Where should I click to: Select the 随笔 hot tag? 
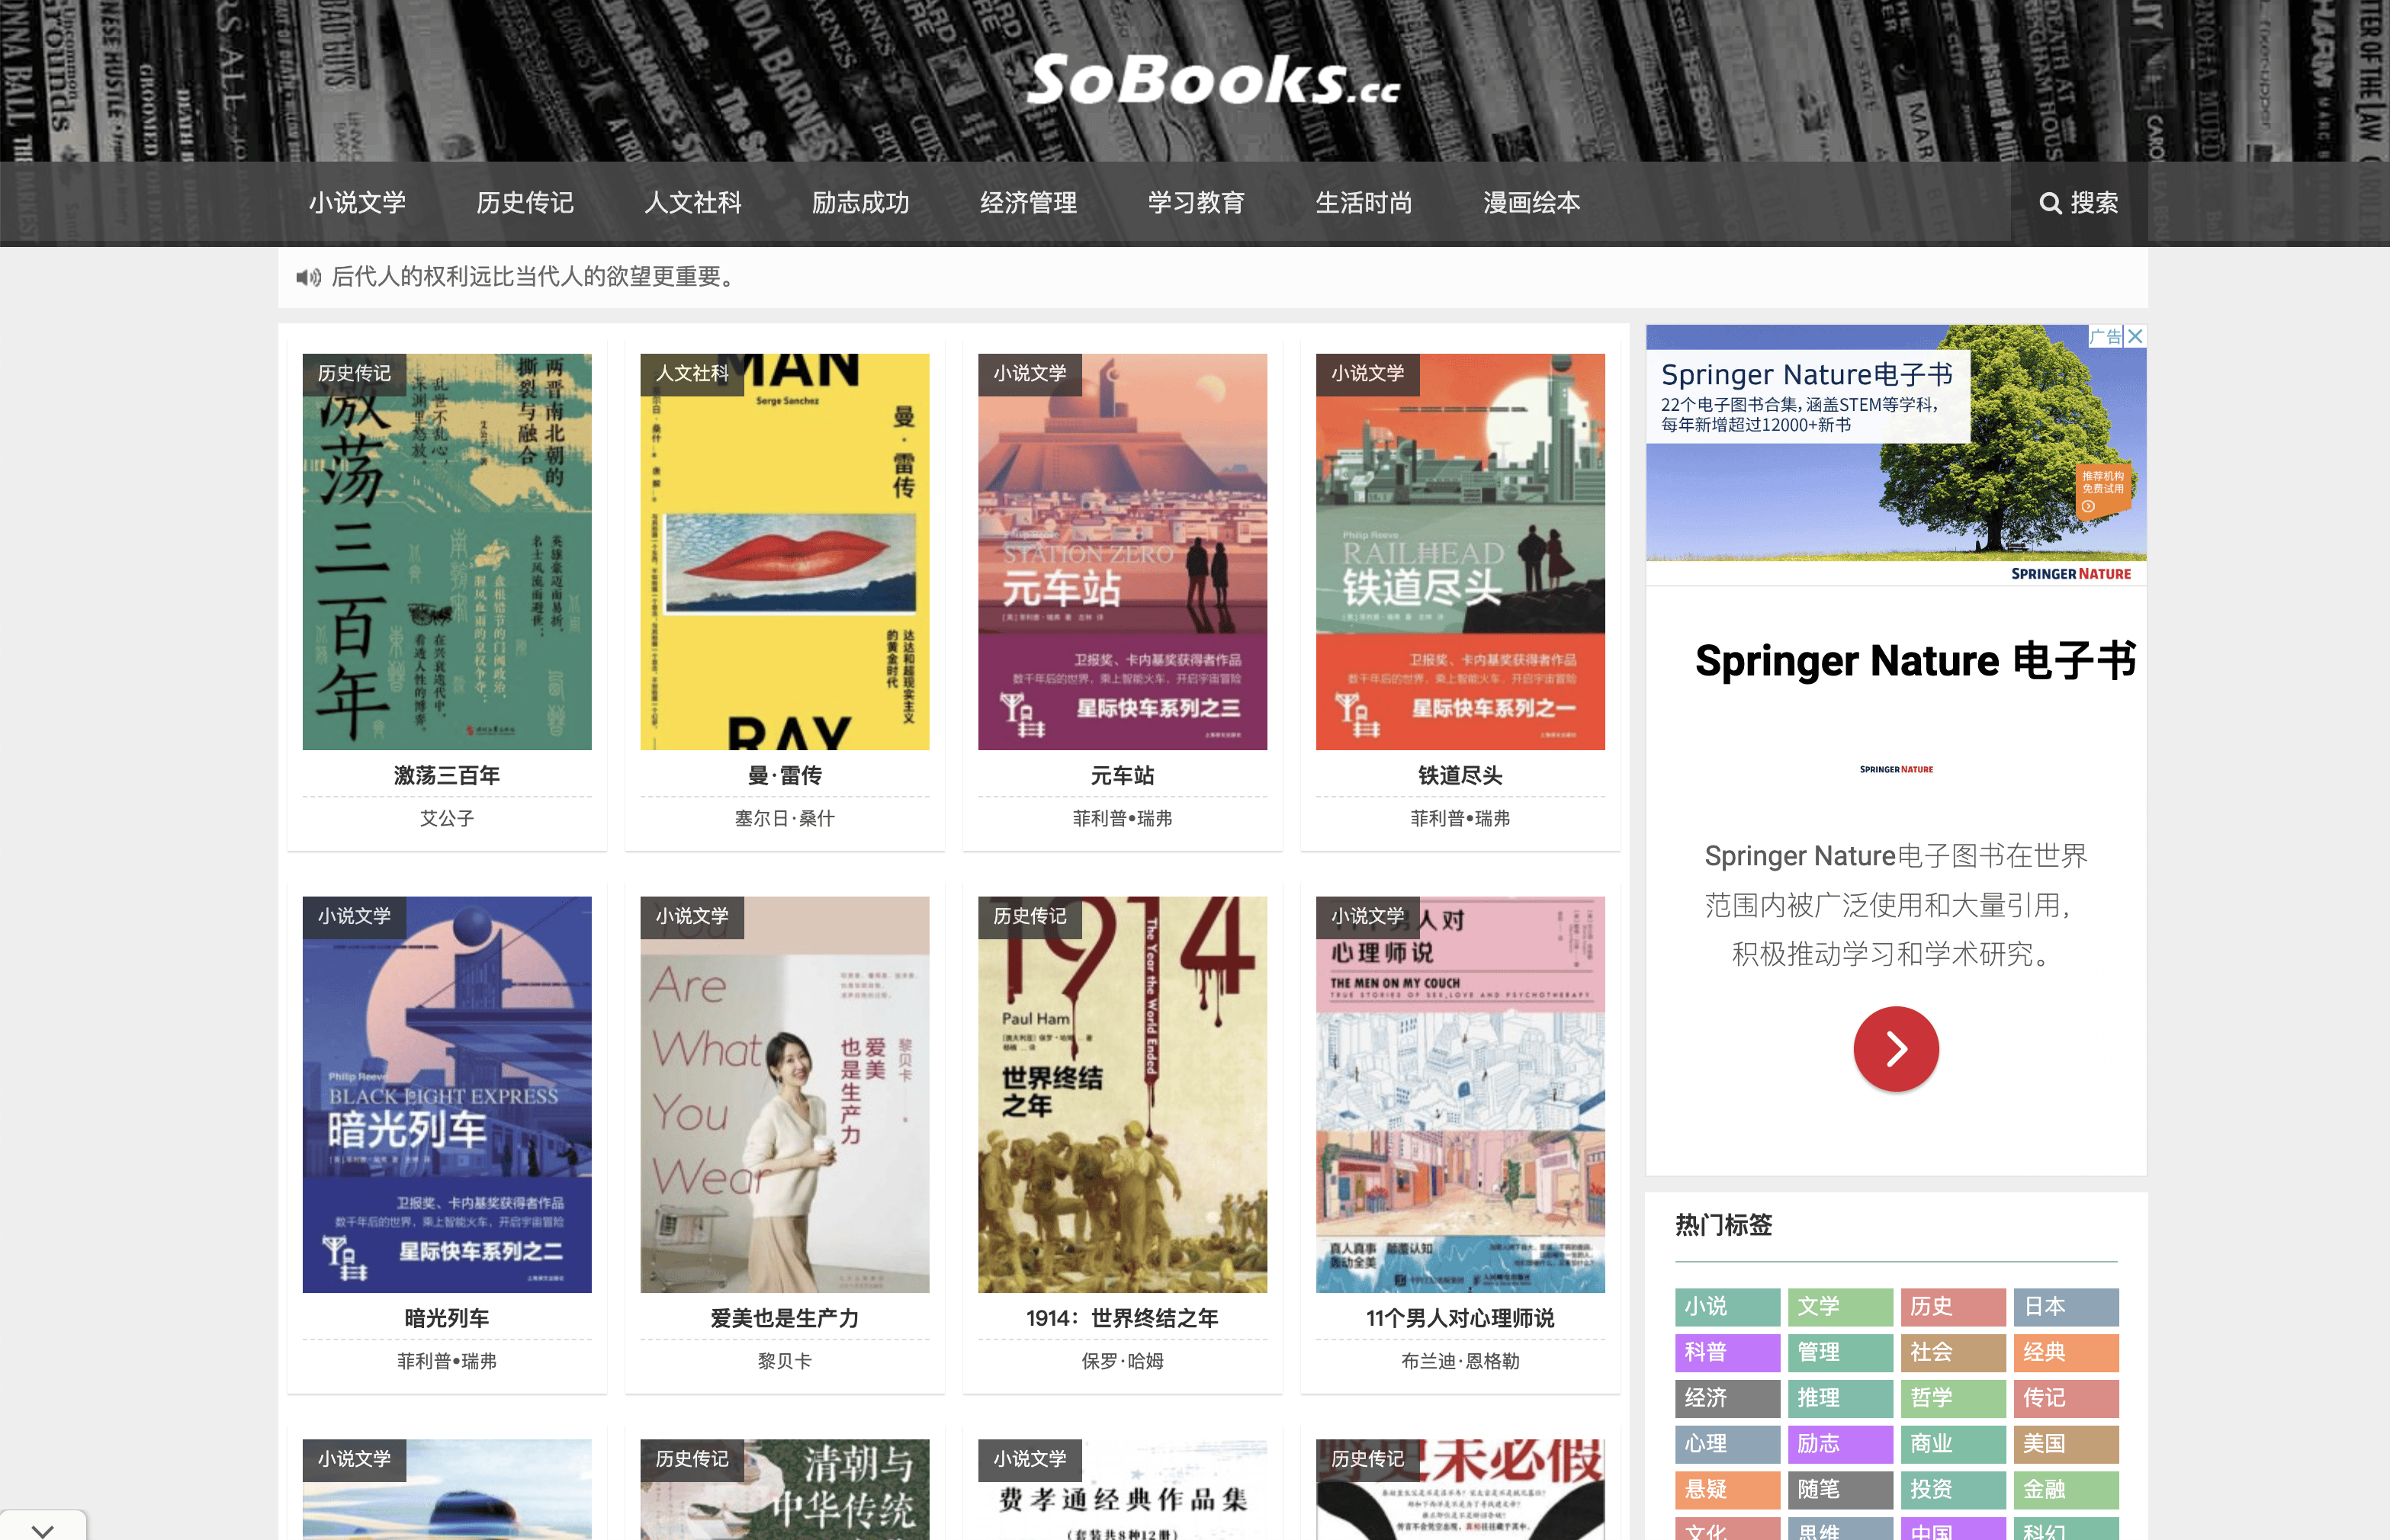1840,1490
